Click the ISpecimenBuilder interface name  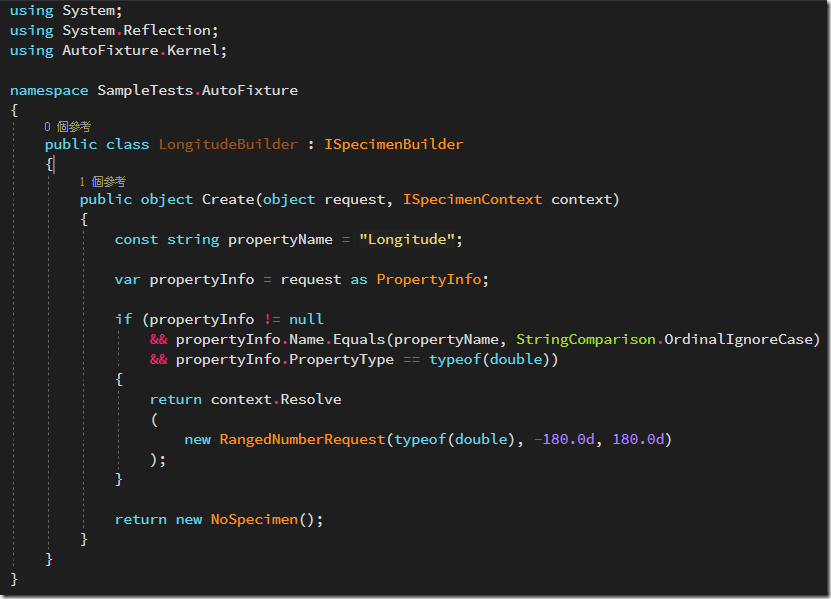[394, 144]
